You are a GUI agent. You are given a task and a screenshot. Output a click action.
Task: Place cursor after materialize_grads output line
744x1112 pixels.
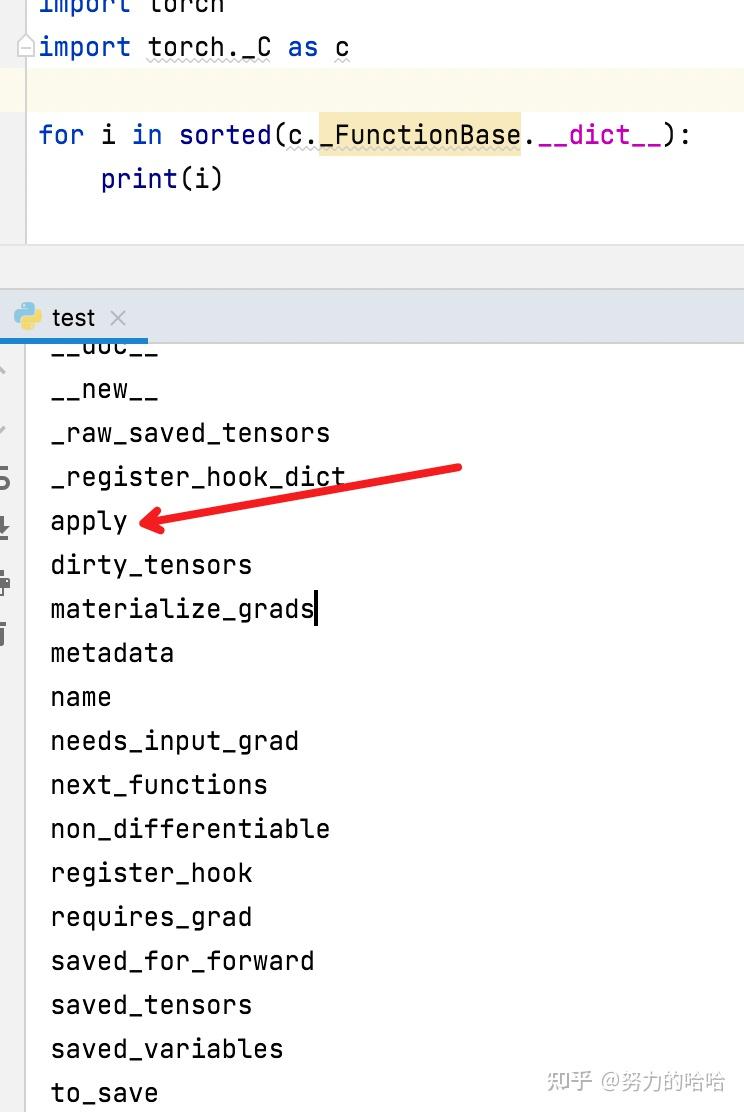coord(318,608)
